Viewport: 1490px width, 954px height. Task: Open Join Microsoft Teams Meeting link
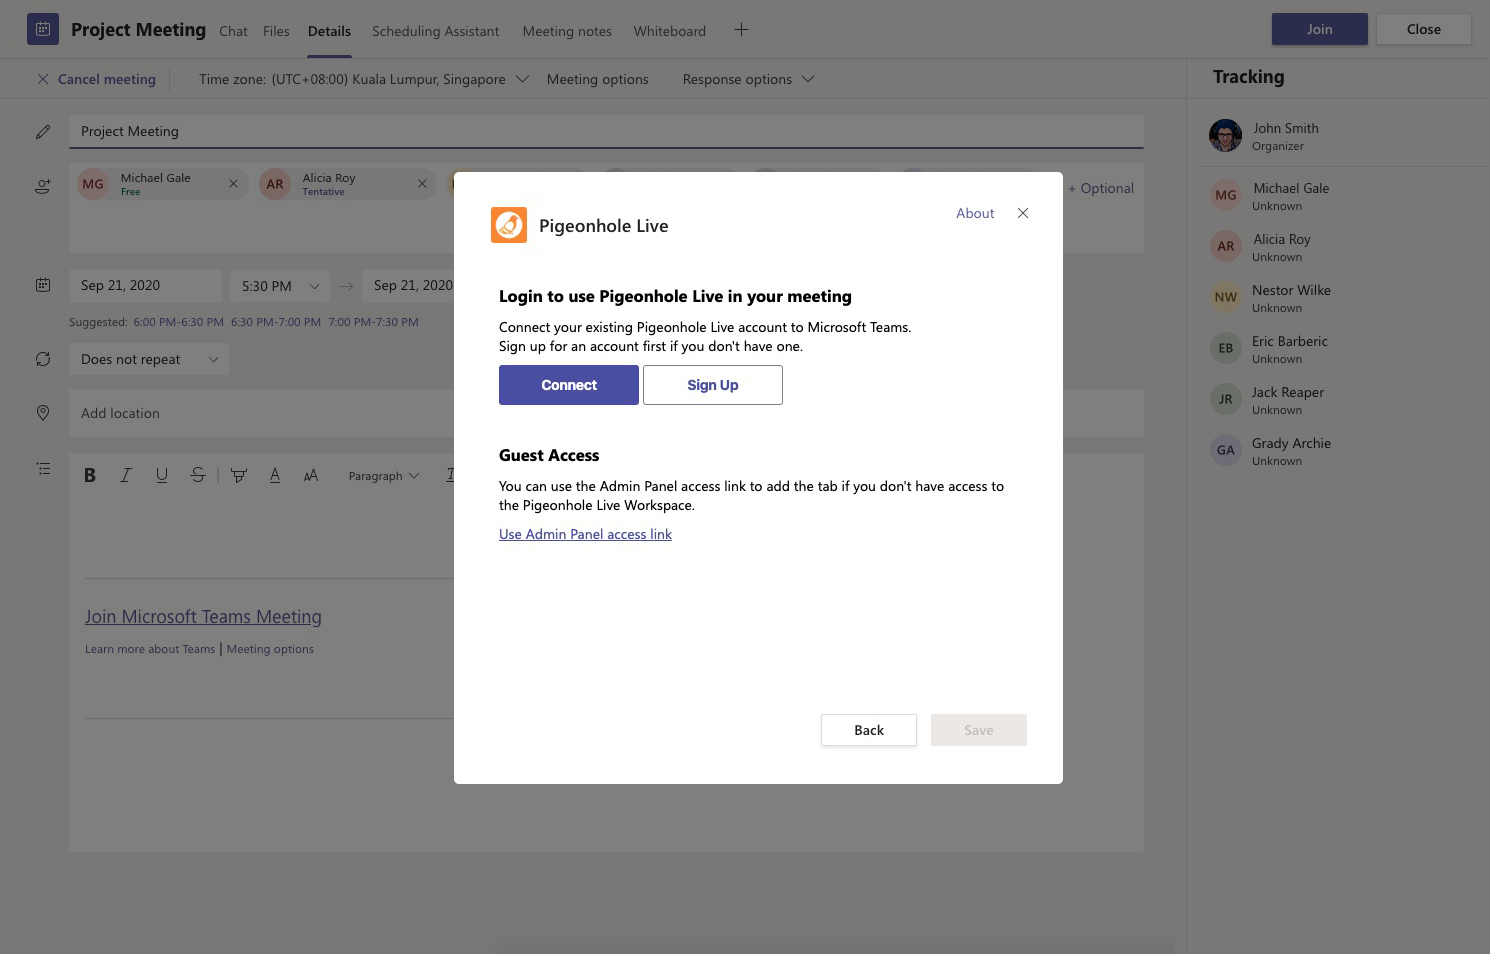point(203,617)
